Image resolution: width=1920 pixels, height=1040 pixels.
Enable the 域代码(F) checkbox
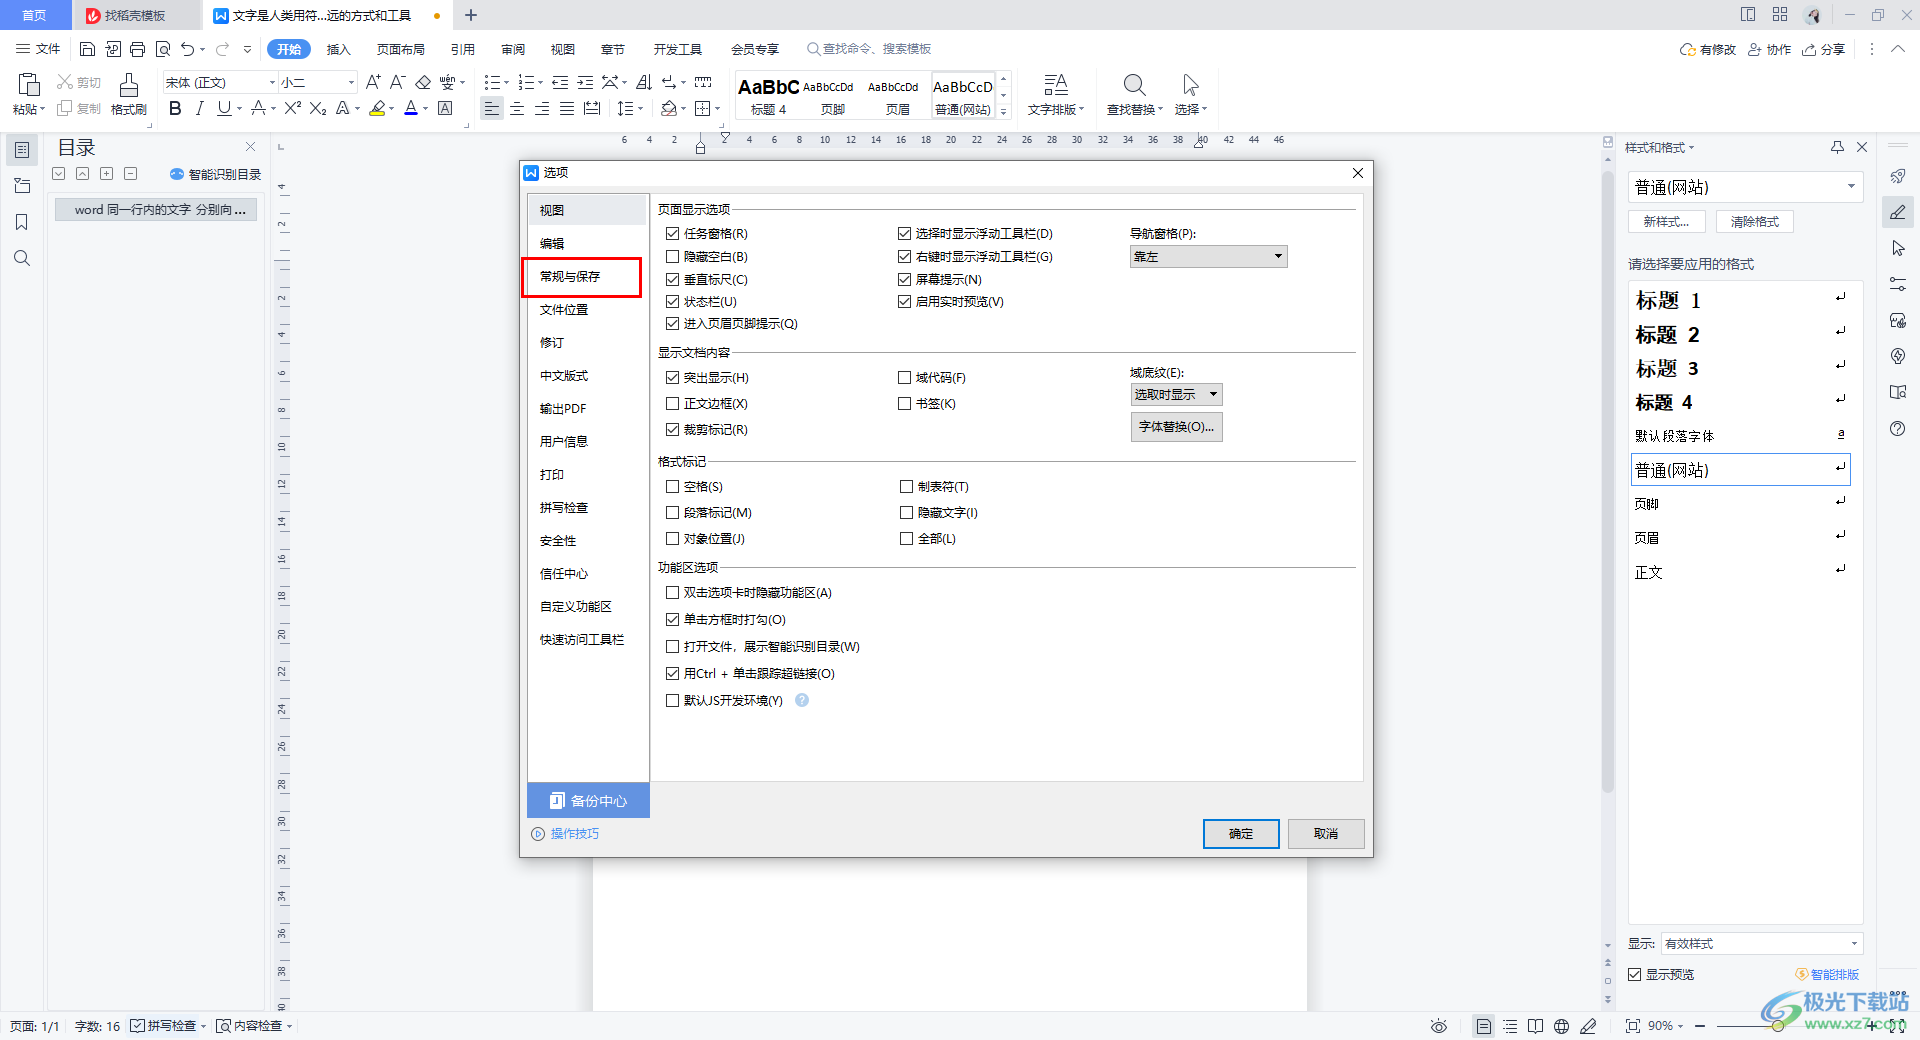point(905,377)
